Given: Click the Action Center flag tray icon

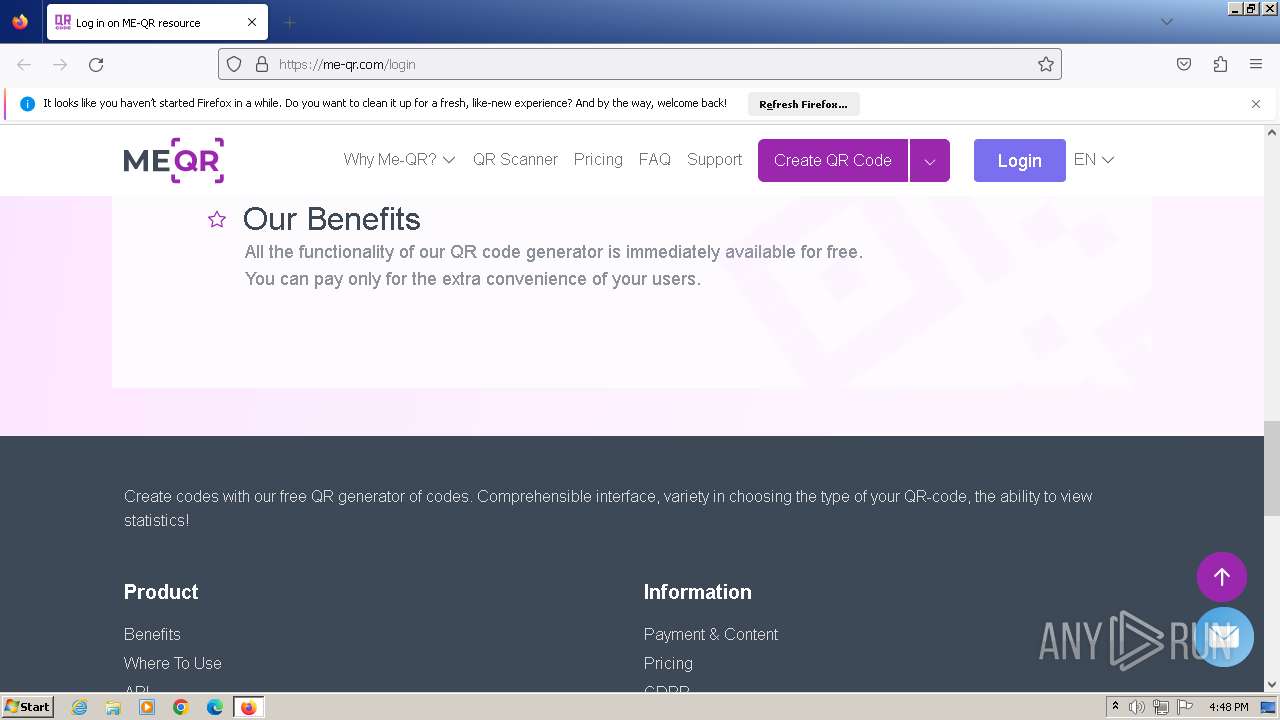Looking at the screenshot, I should pyautogui.click(x=1185, y=707).
